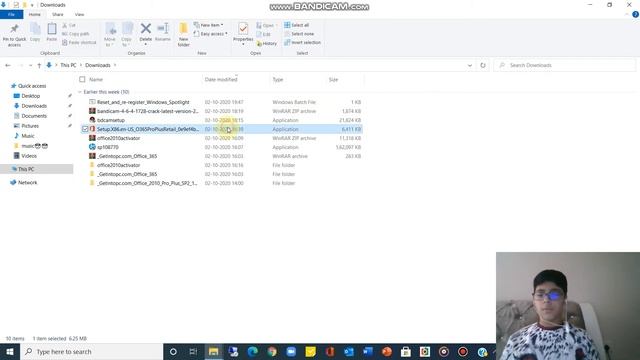
Task: Click This PC in the address breadcrumb
Action: click(68, 65)
